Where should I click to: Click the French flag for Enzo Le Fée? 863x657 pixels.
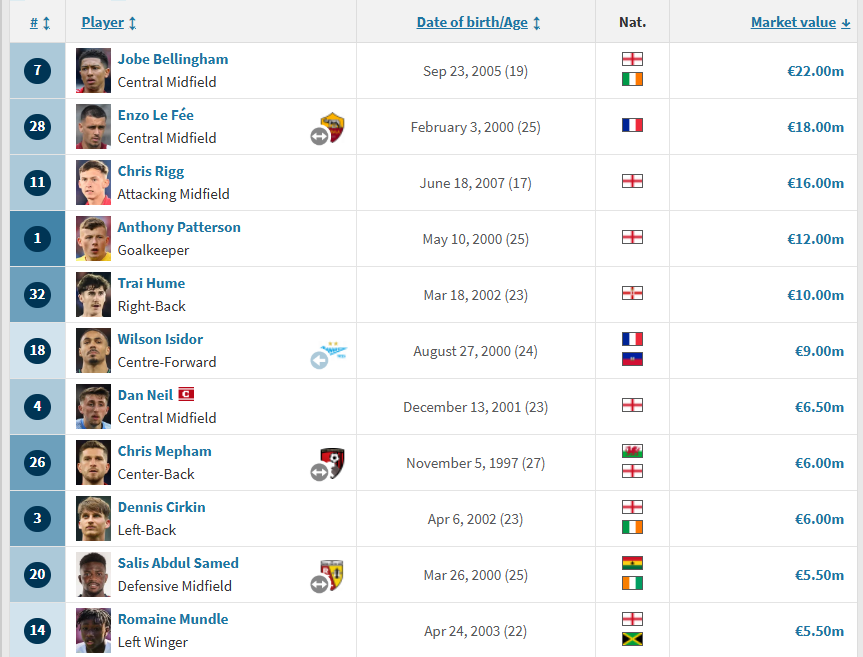point(632,125)
